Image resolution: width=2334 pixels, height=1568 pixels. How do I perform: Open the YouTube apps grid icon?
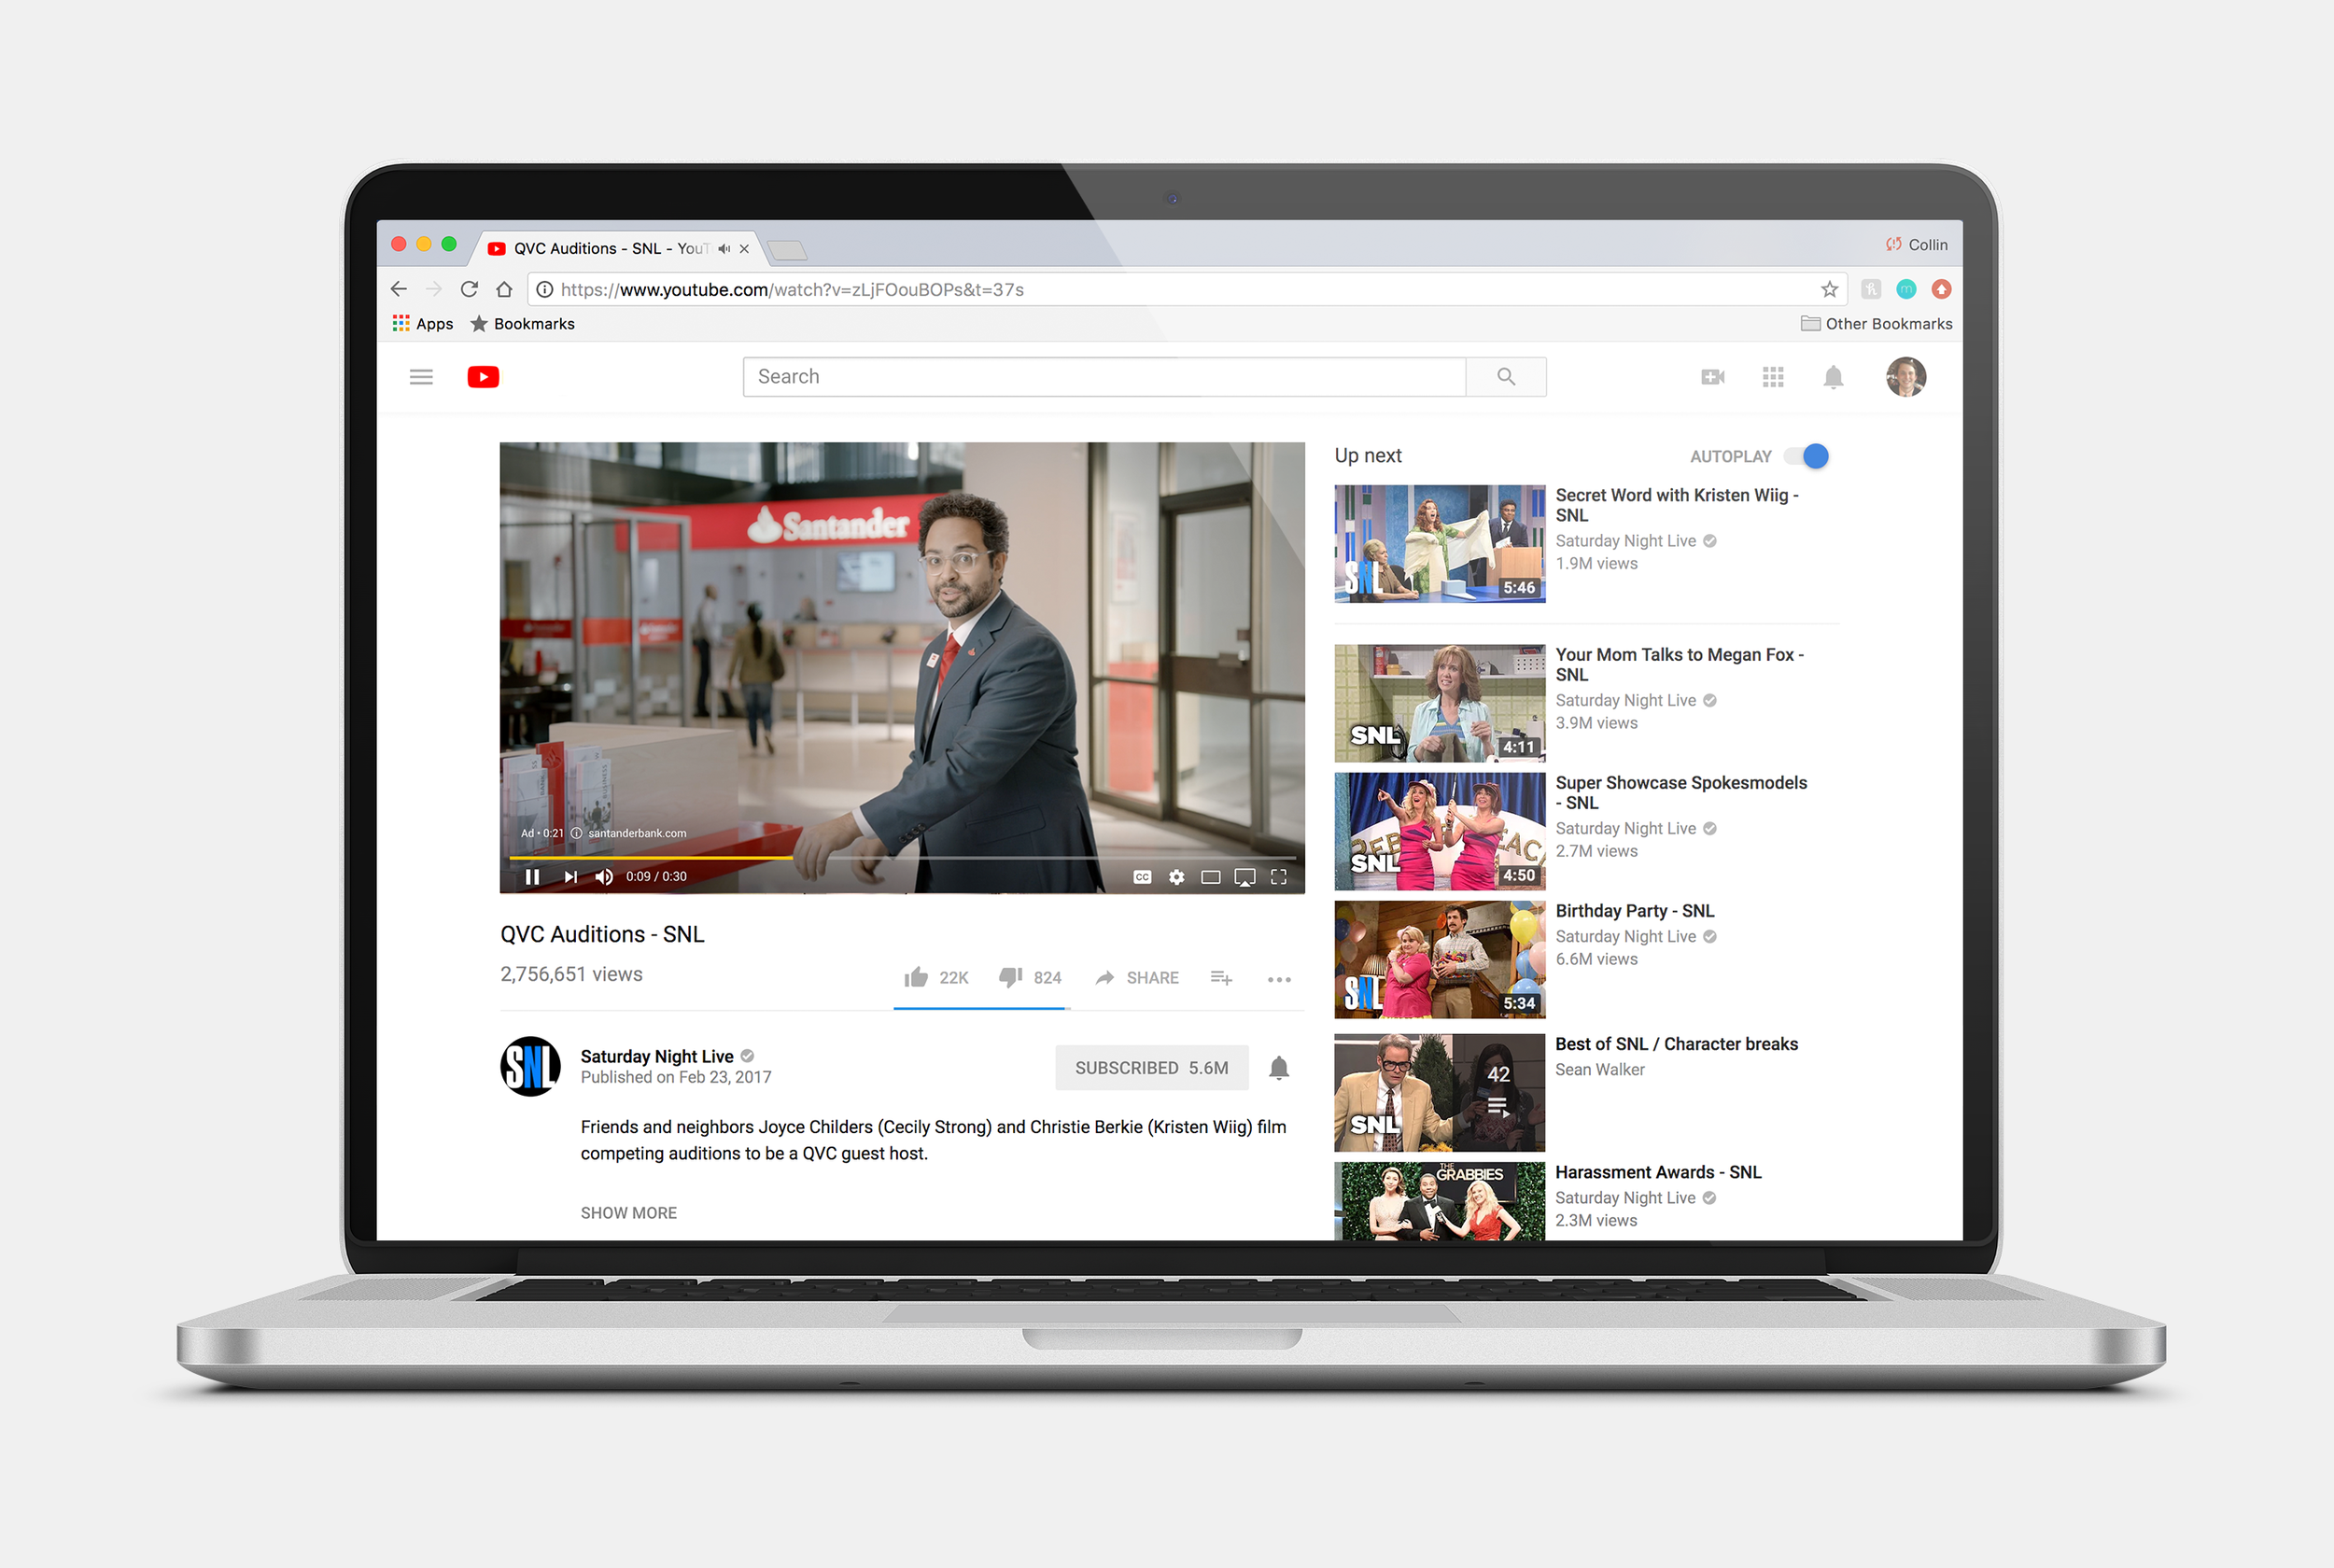[1773, 377]
